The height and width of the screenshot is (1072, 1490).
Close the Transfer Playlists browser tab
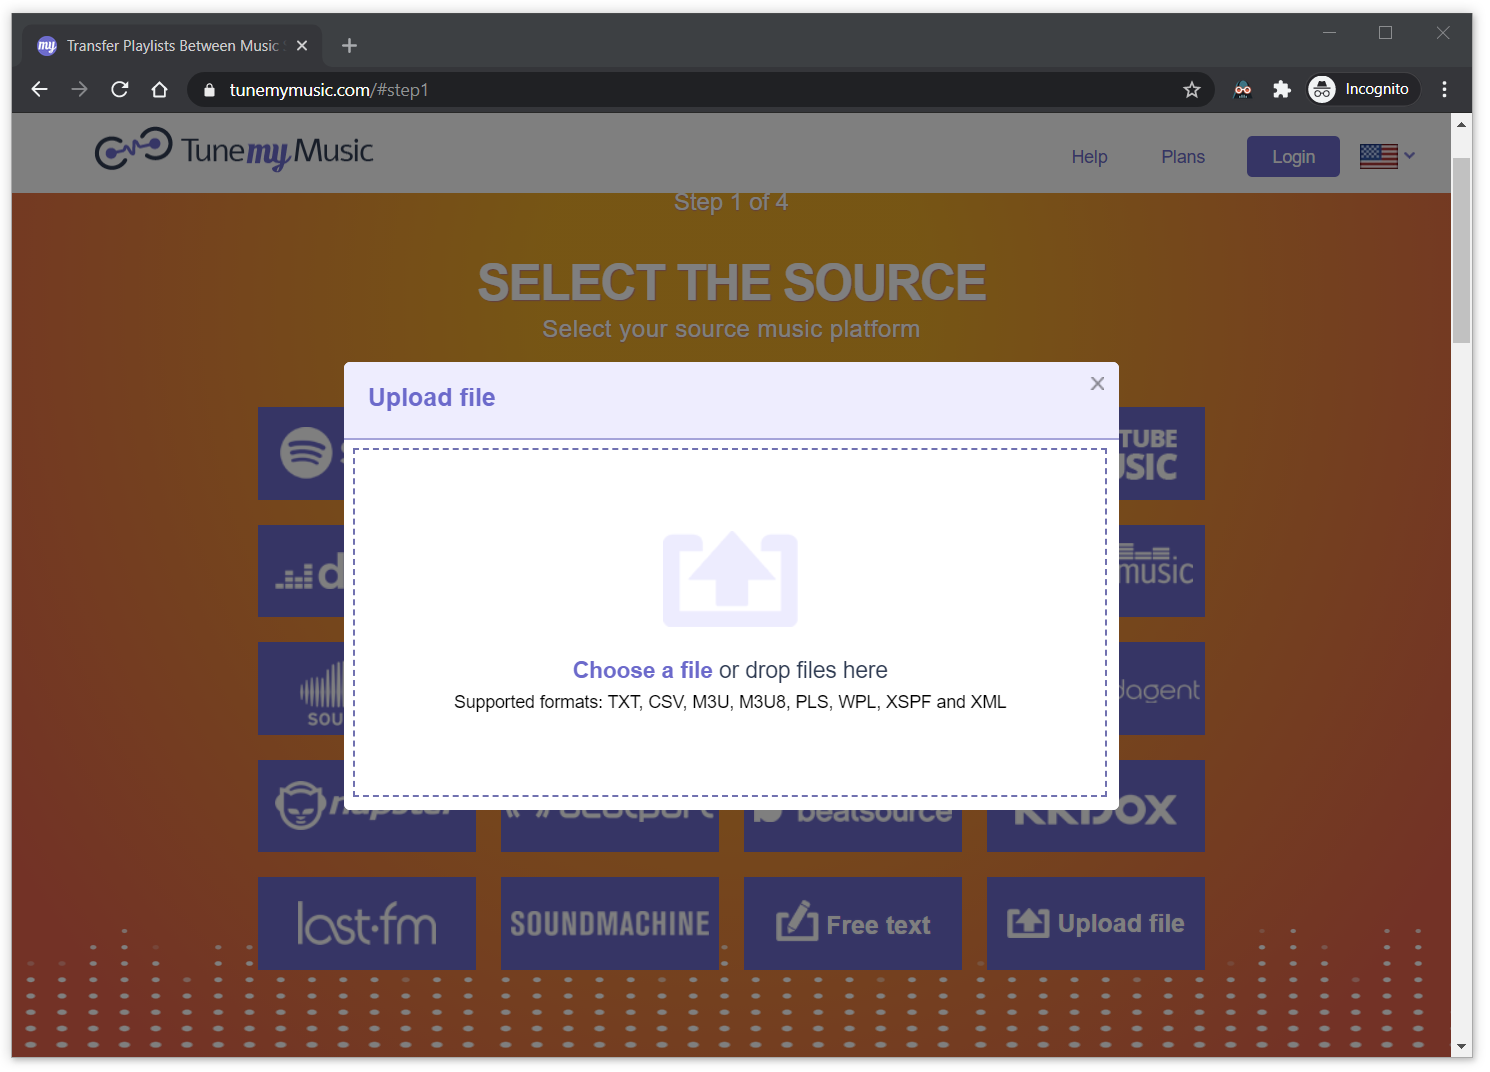[x=302, y=46]
